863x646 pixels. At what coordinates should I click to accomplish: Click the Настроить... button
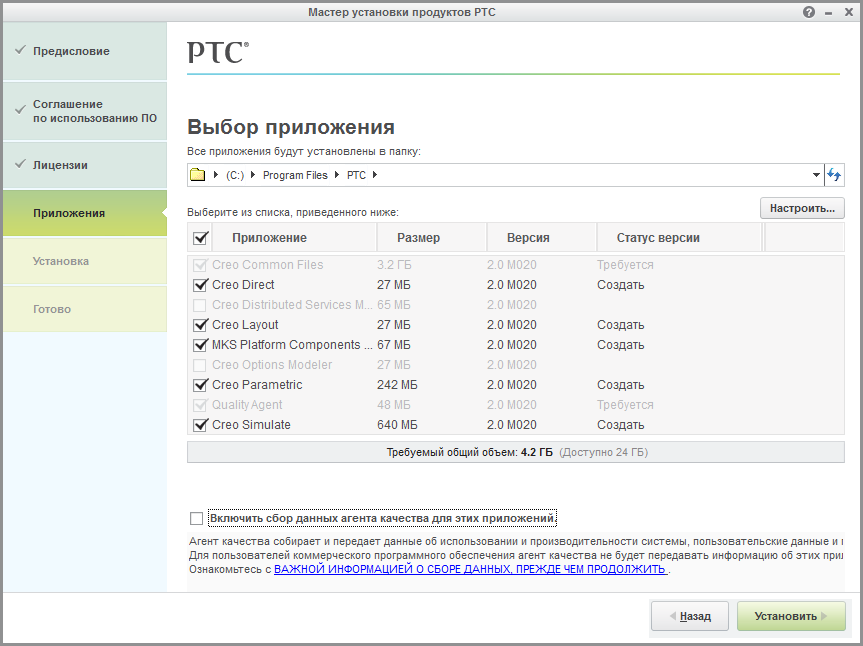(802, 209)
